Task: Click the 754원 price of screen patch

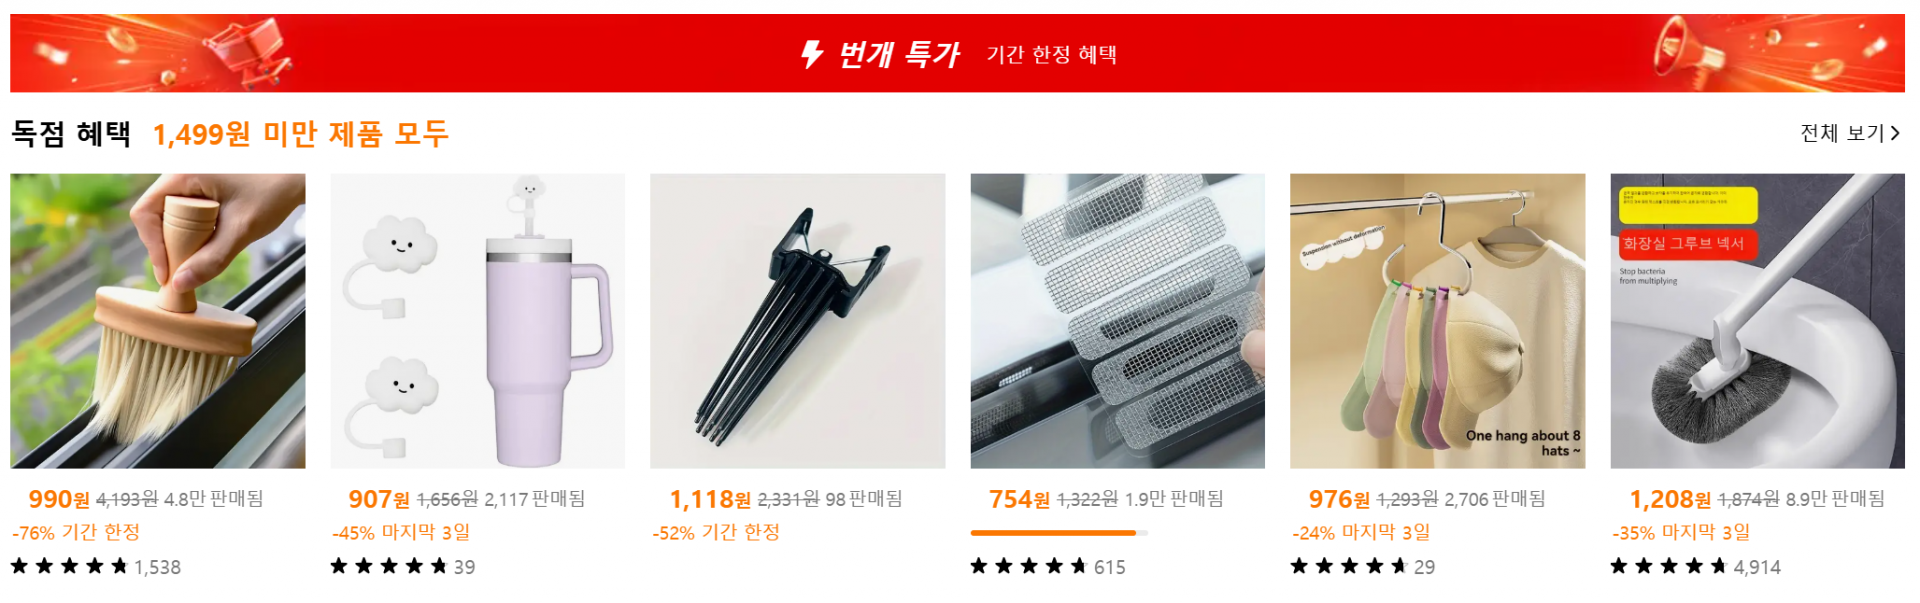Action: click(1019, 499)
